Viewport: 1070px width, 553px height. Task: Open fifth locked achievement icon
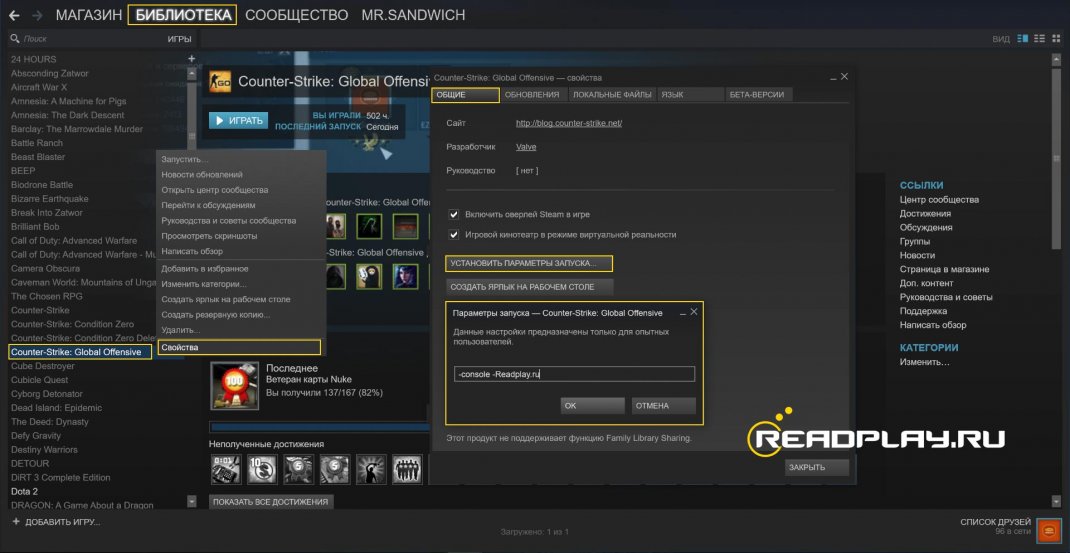point(371,469)
